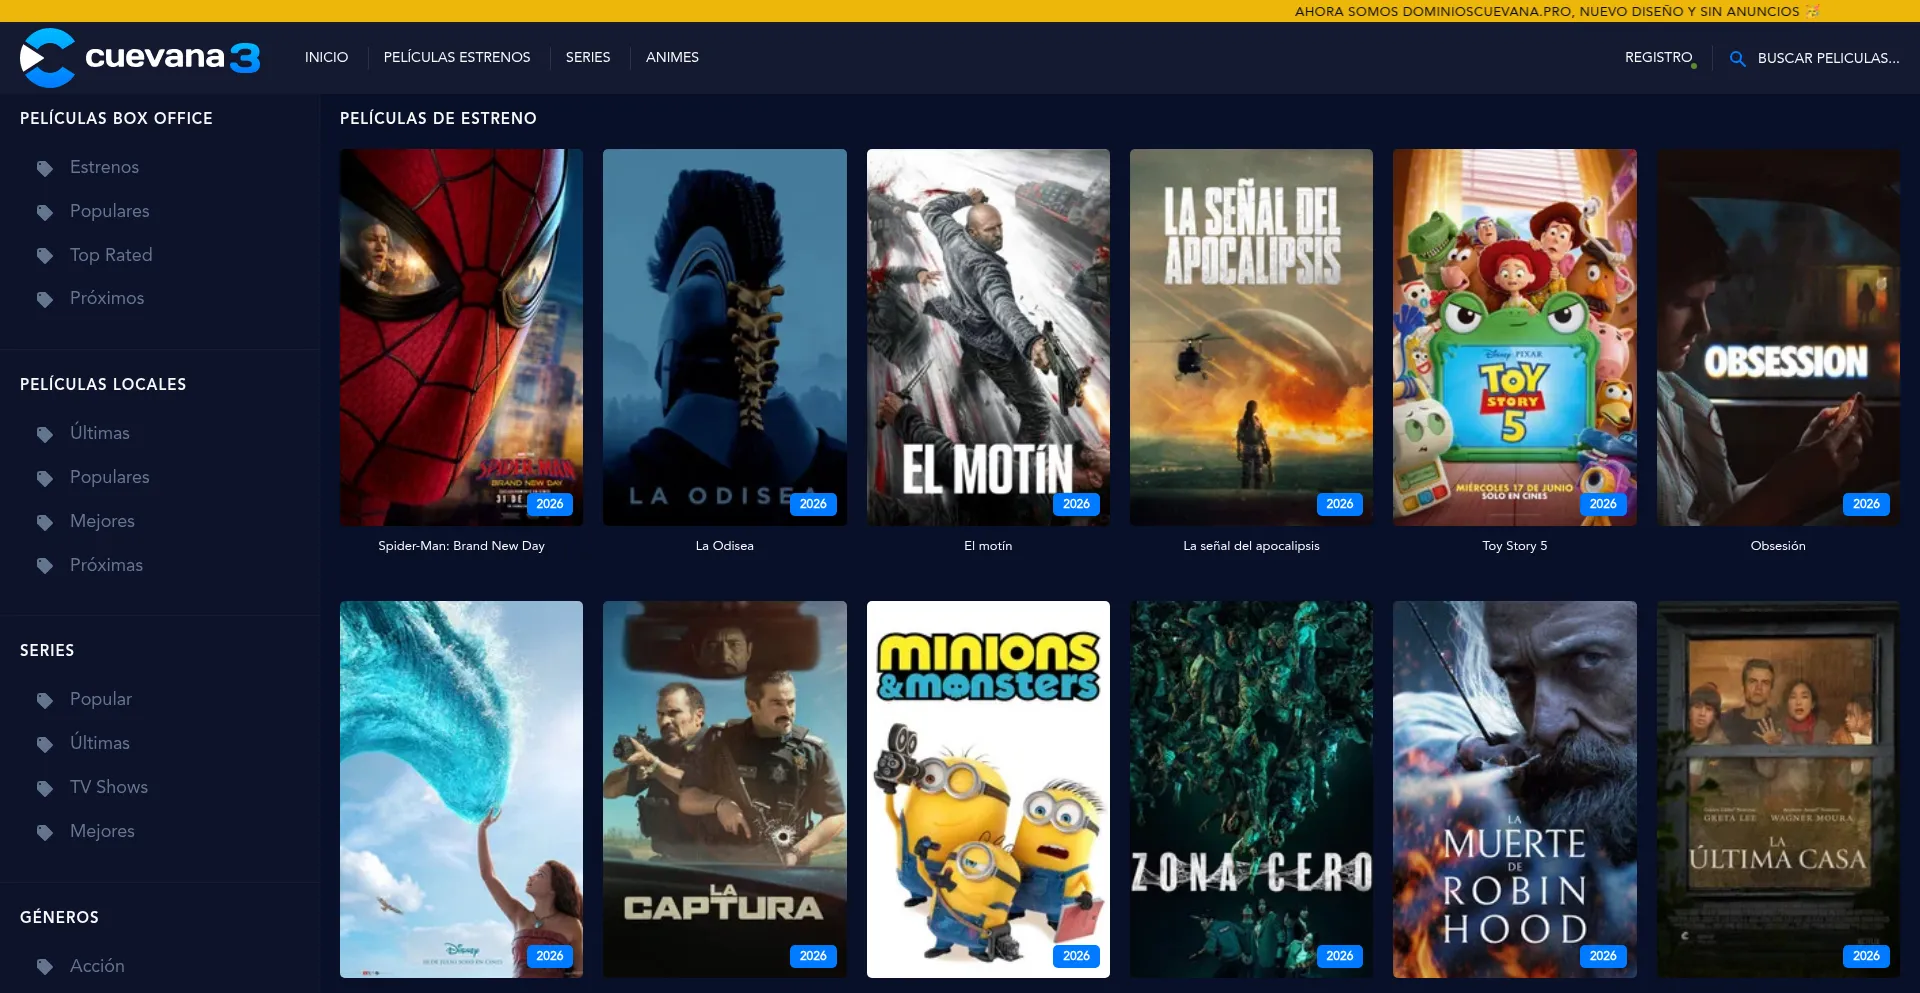Open the TV Shows list
Image resolution: width=1920 pixels, height=993 pixels.
tap(109, 787)
